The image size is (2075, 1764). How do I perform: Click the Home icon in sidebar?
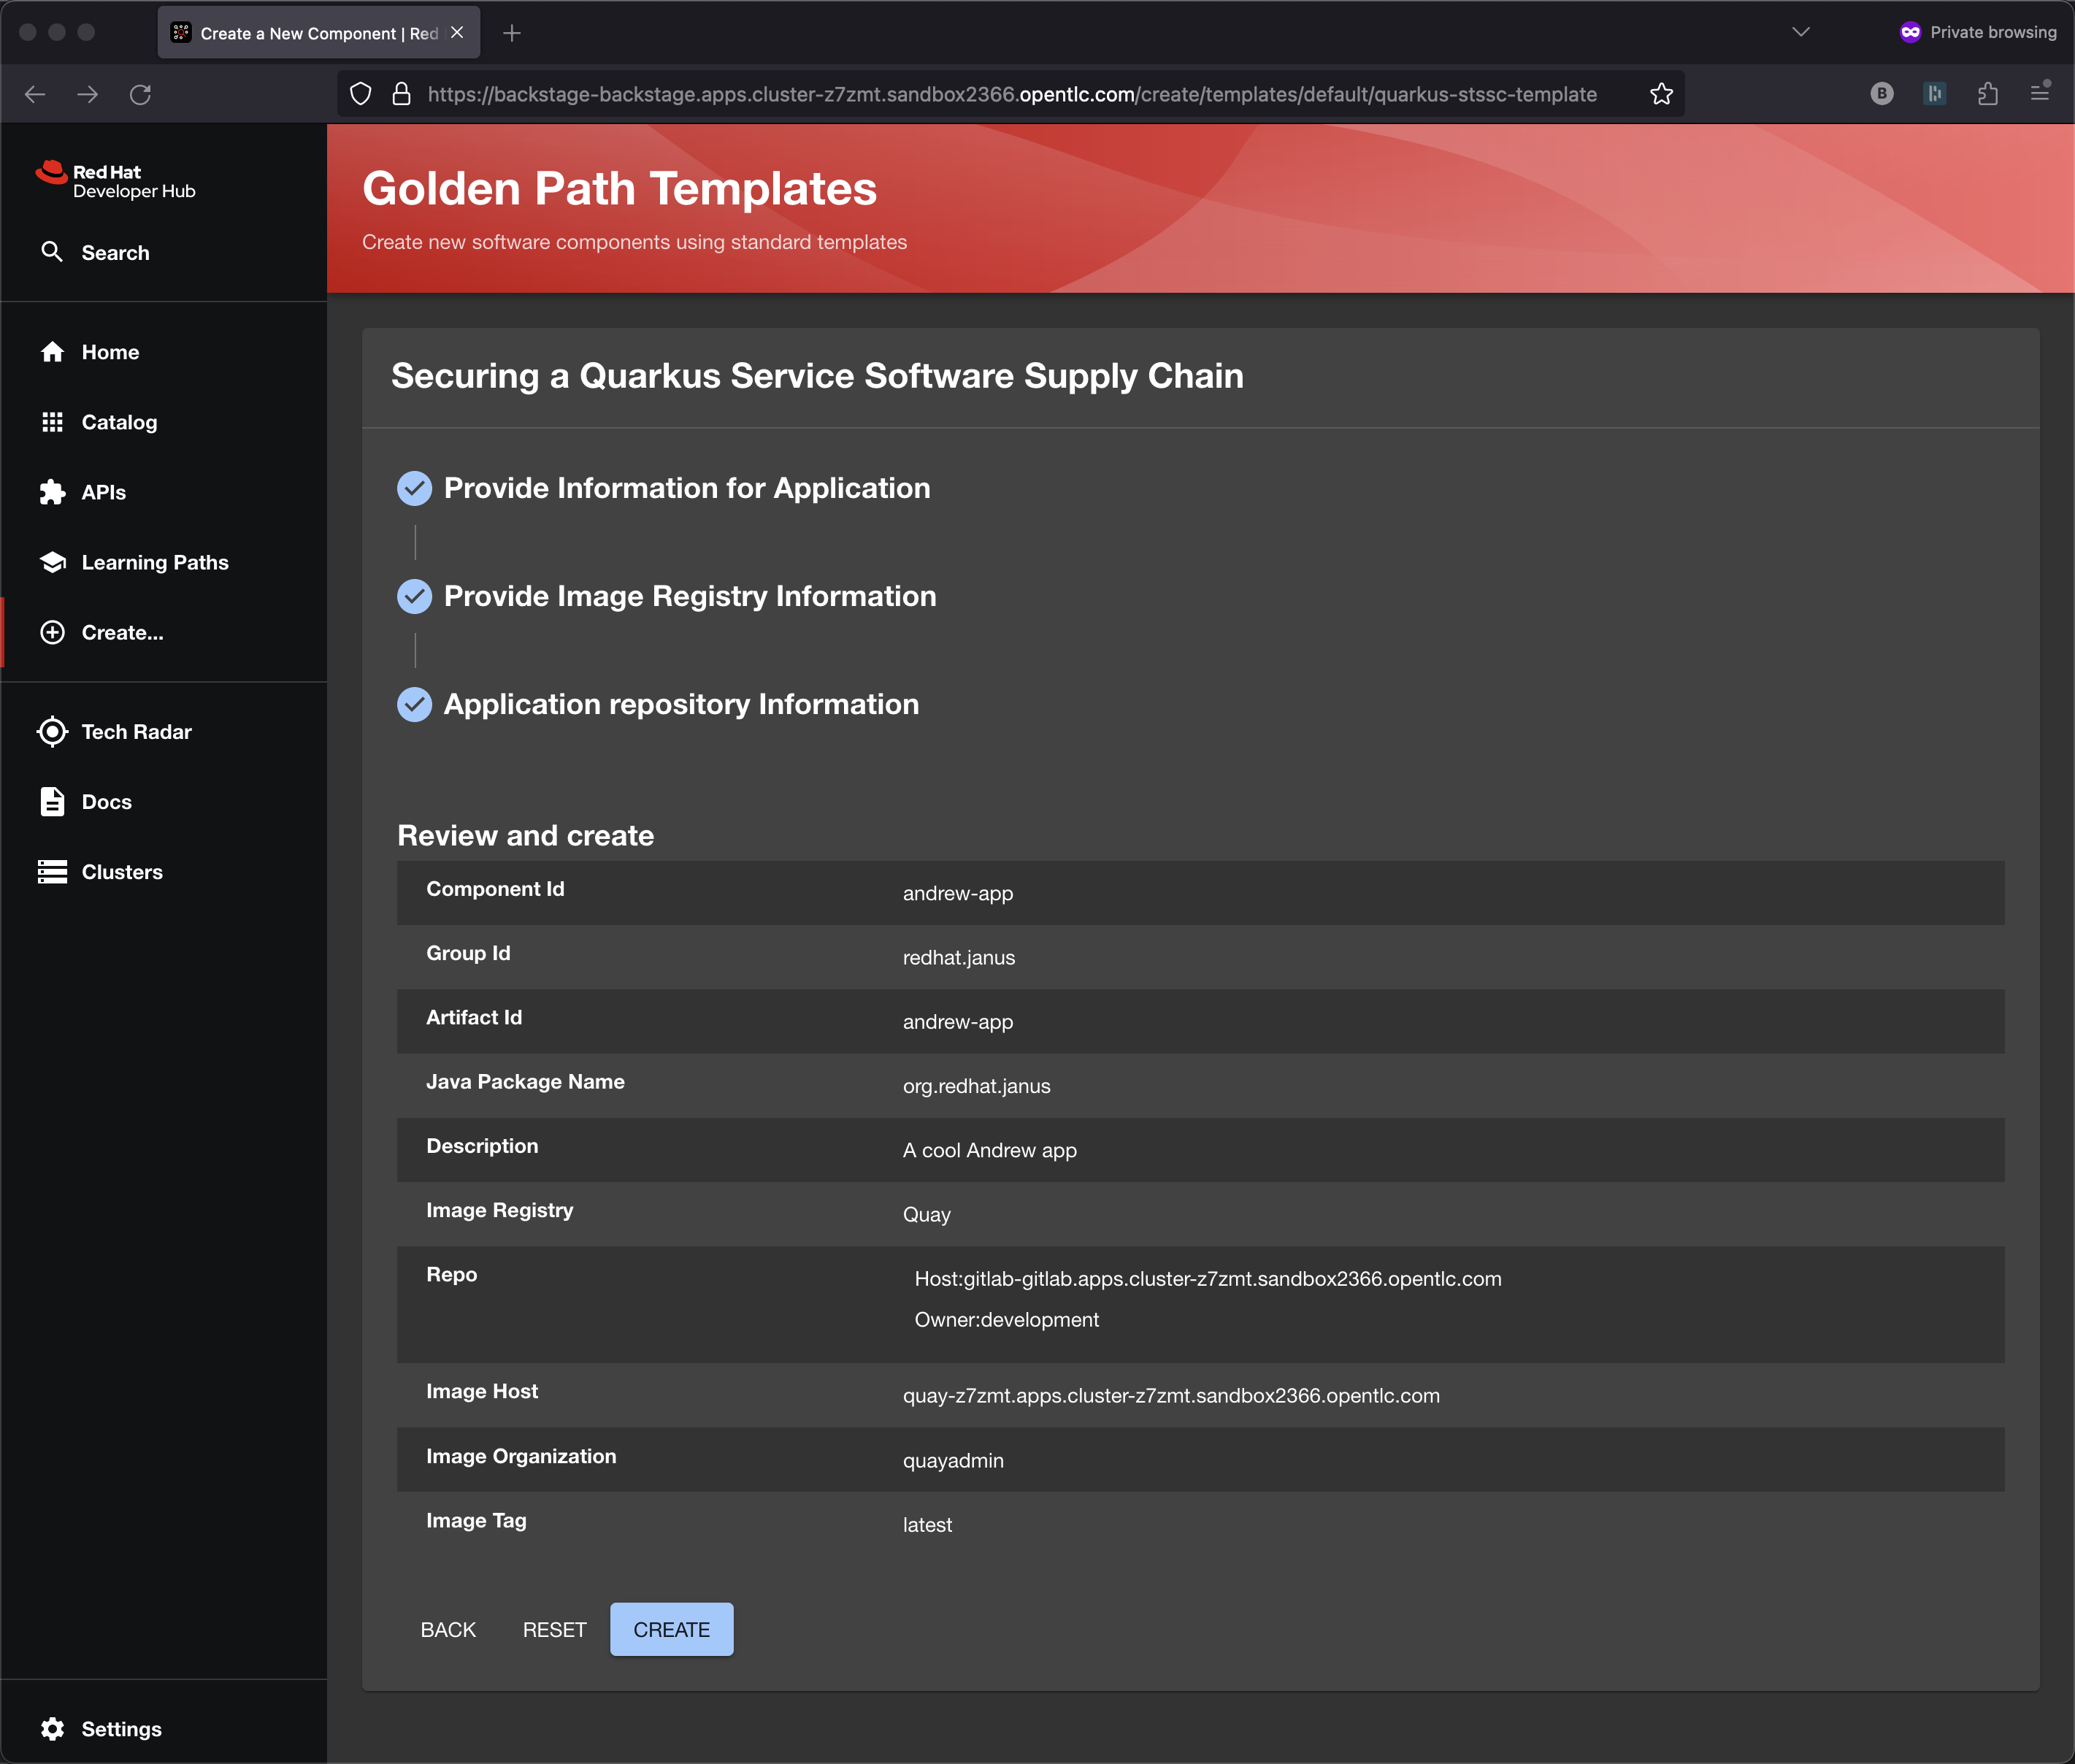click(52, 352)
